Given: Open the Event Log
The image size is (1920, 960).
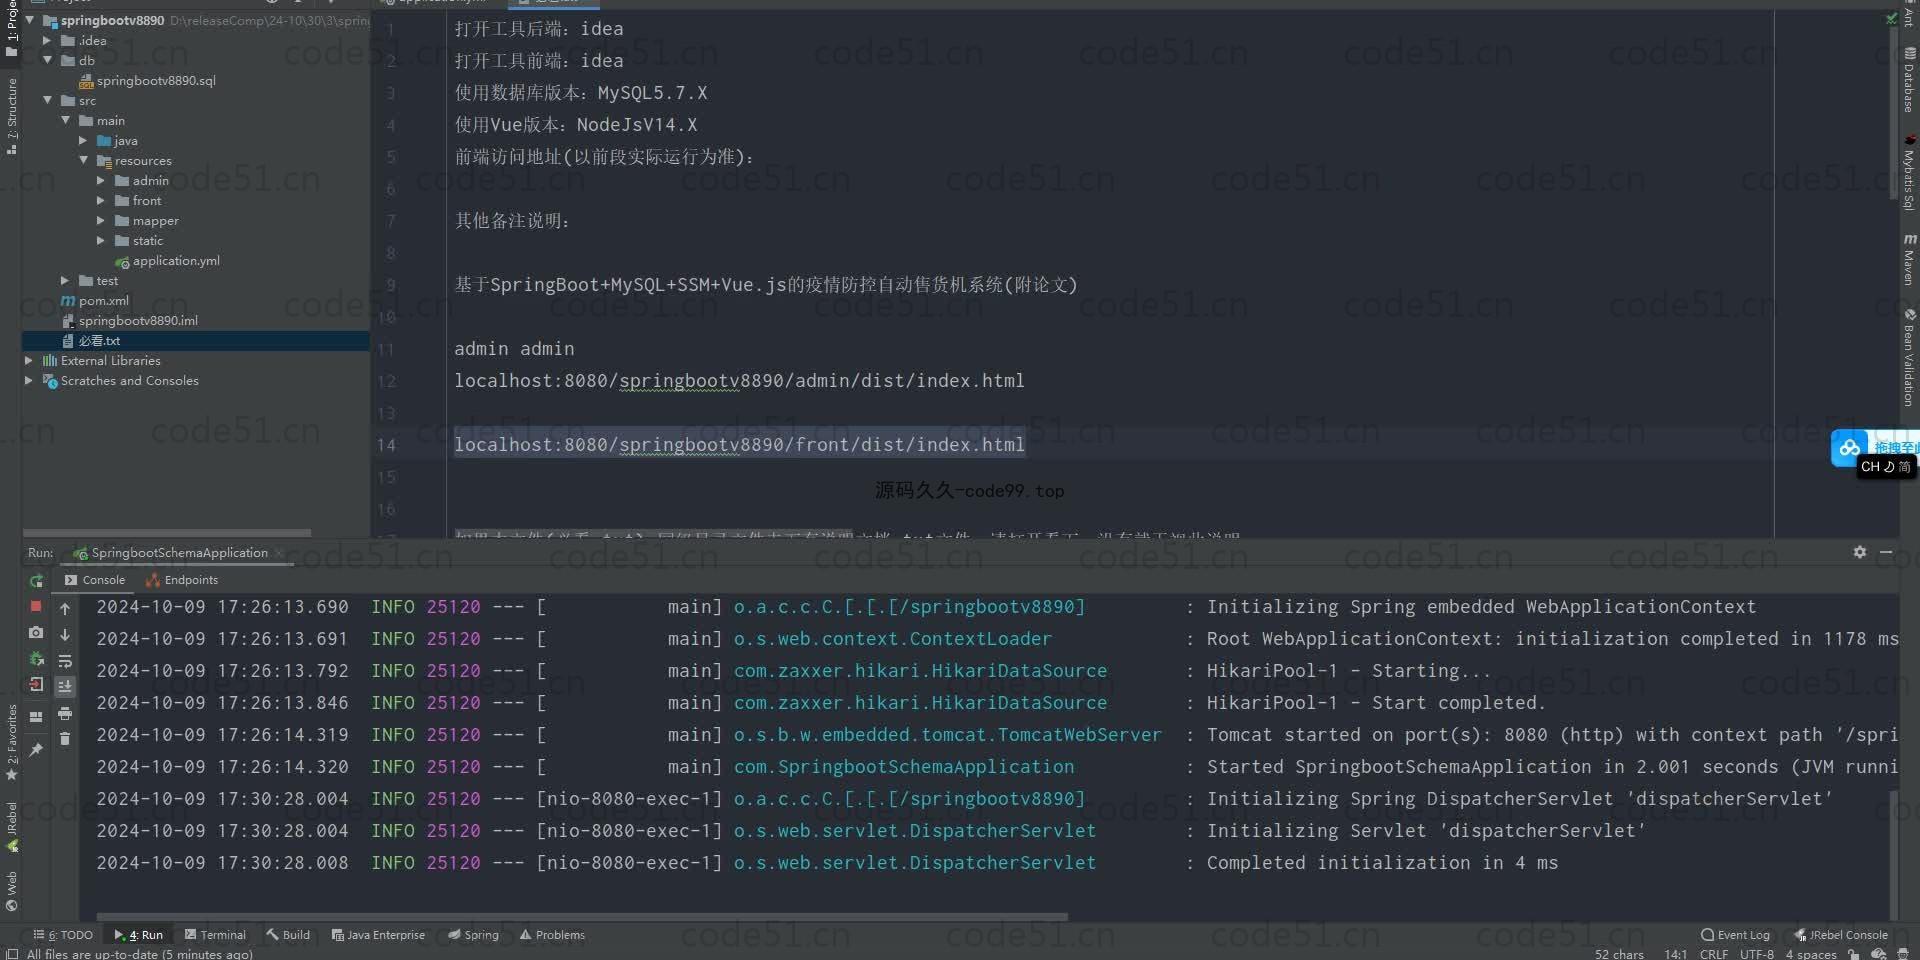Looking at the screenshot, I should tap(1735, 935).
